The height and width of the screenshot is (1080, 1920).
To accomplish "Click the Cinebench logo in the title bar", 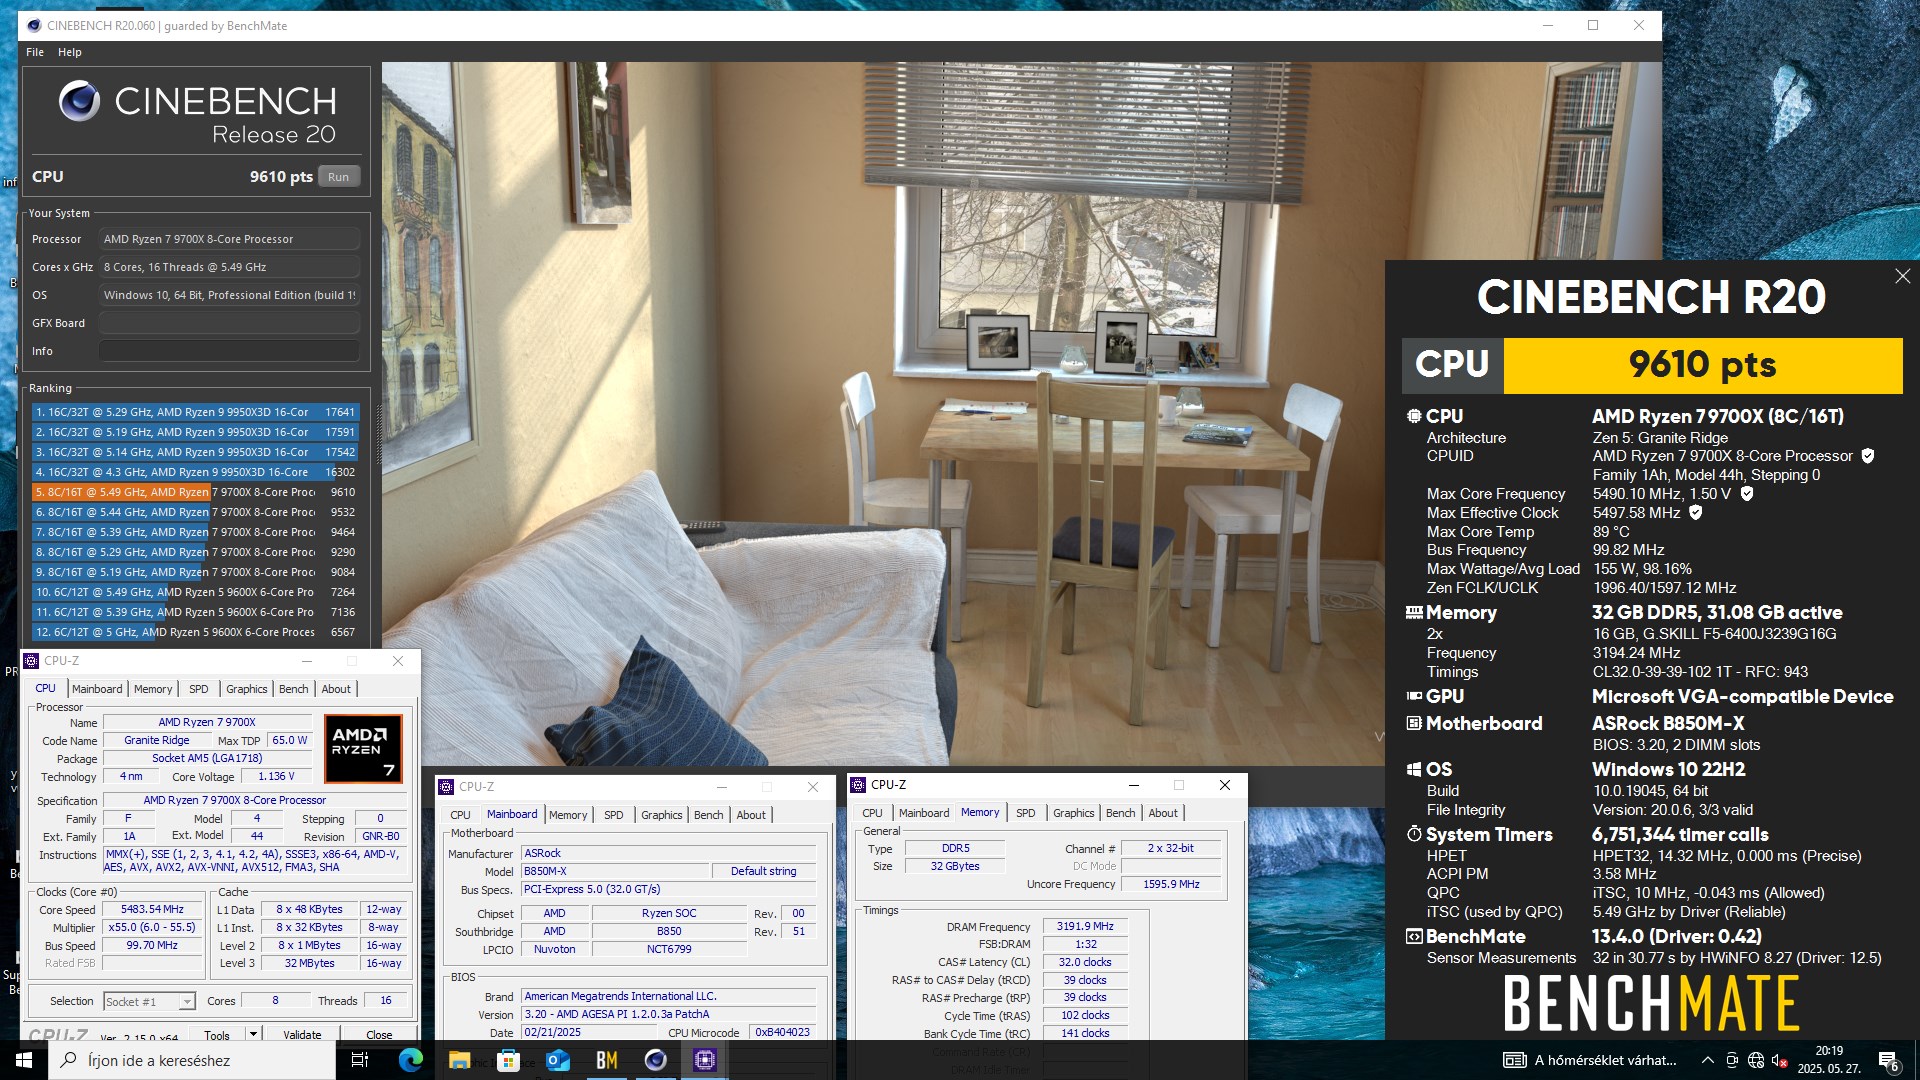I will coord(34,25).
